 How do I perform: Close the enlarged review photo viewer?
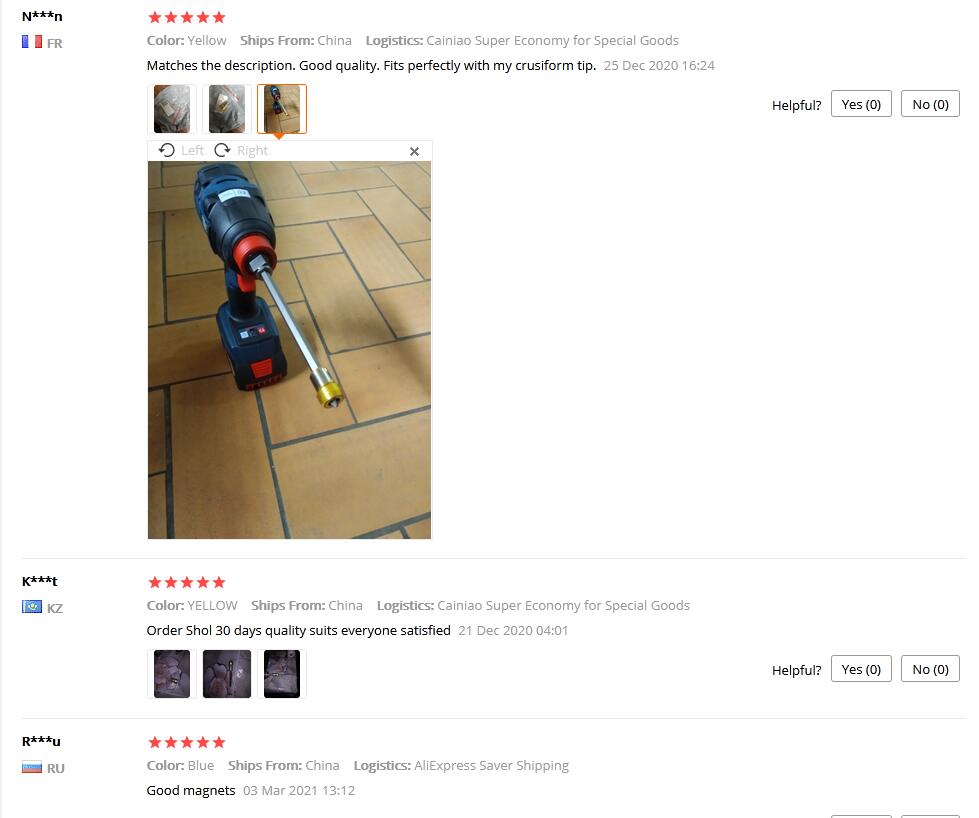point(414,151)
